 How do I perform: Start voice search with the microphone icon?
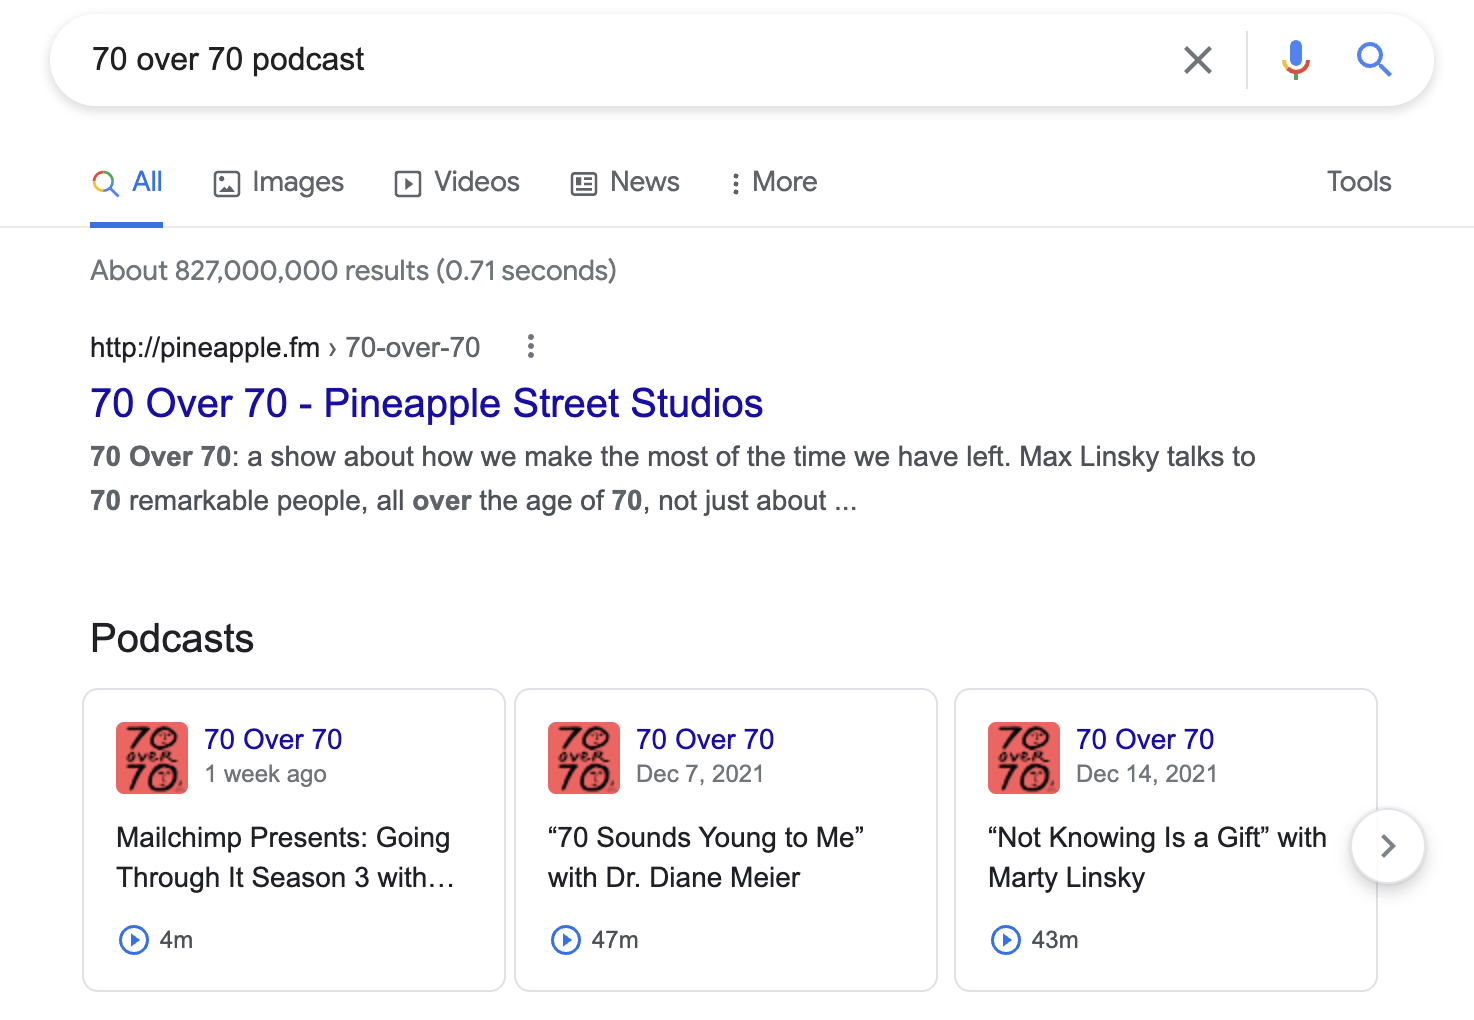click(x=1295, y=60)
